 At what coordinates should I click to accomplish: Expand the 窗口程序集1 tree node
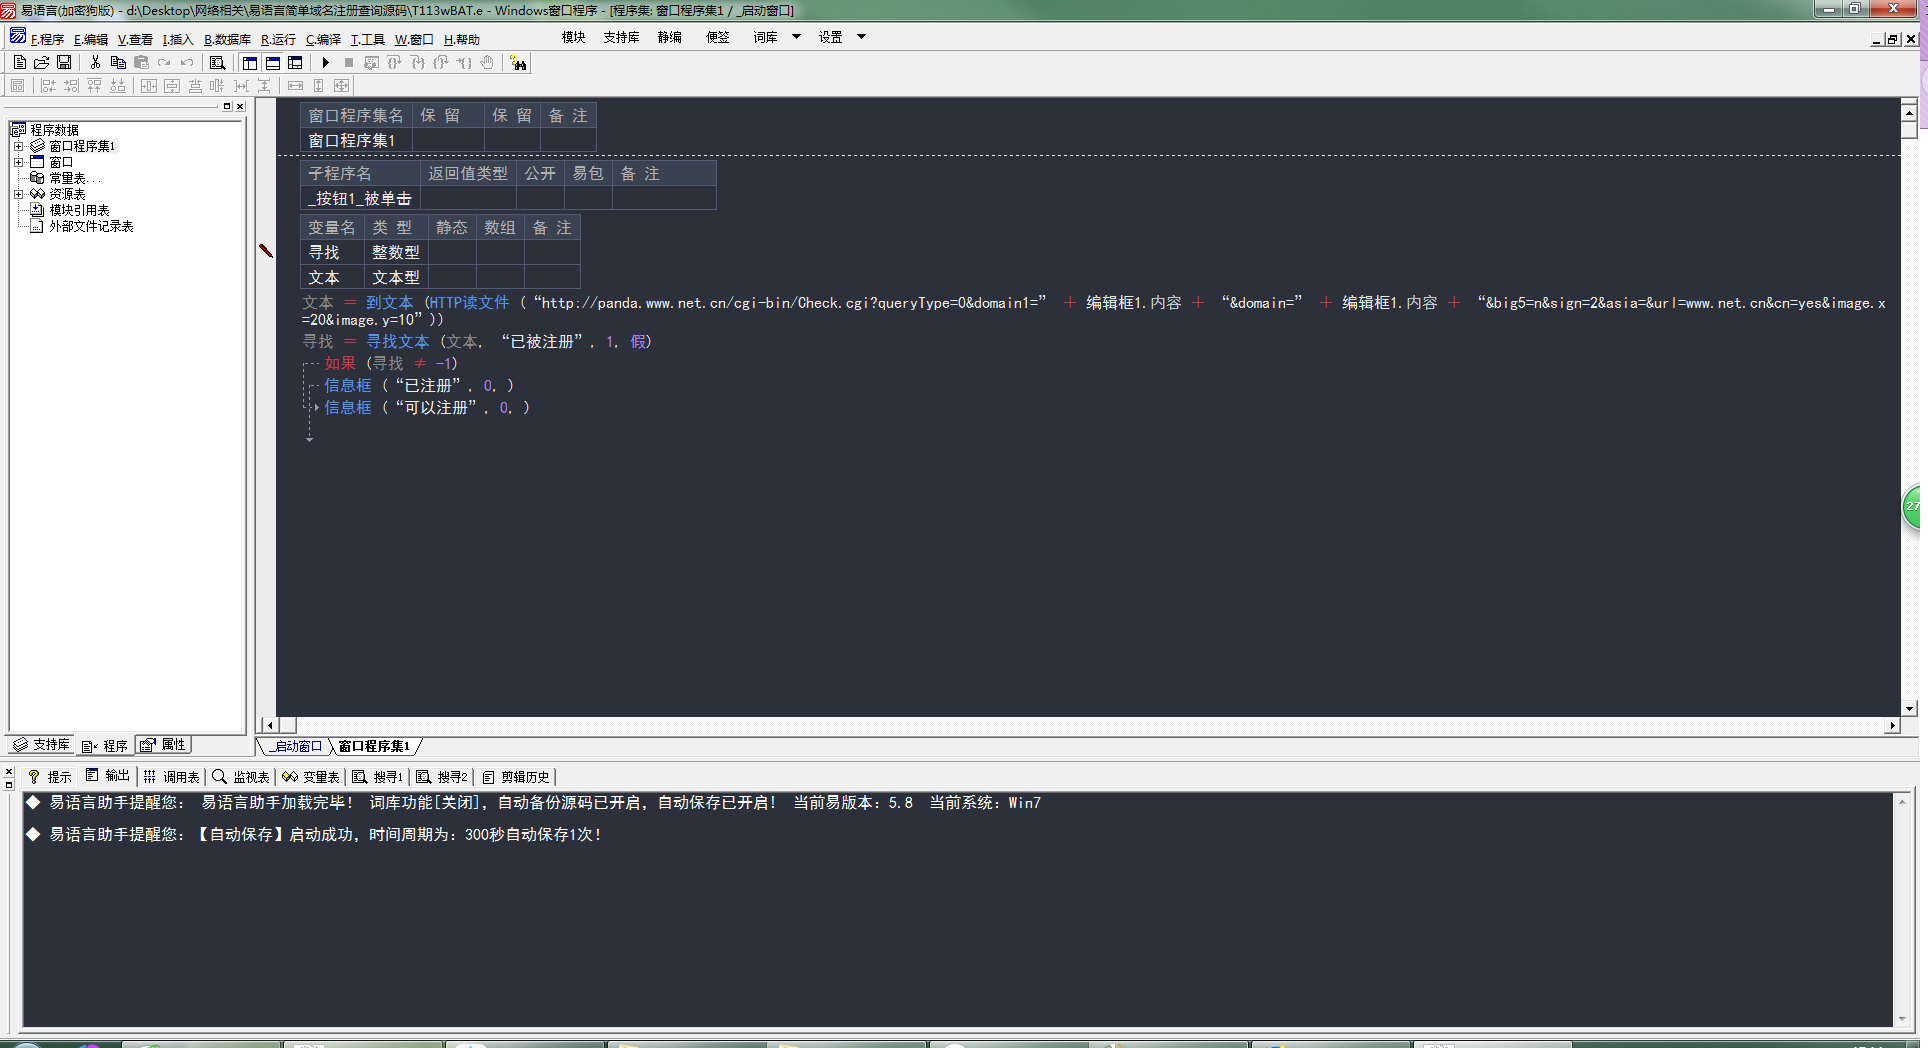[x=18, y=146]
